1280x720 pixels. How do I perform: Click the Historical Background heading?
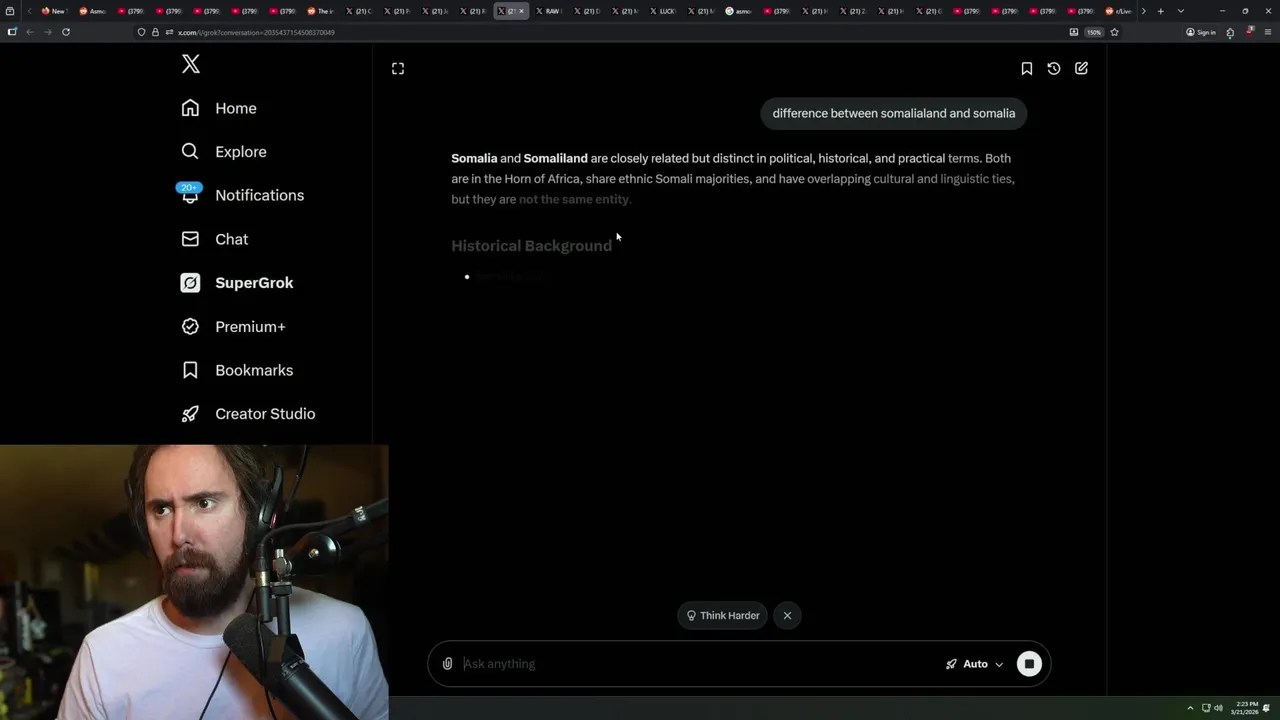pyautogui.click(x=531, y=246)
